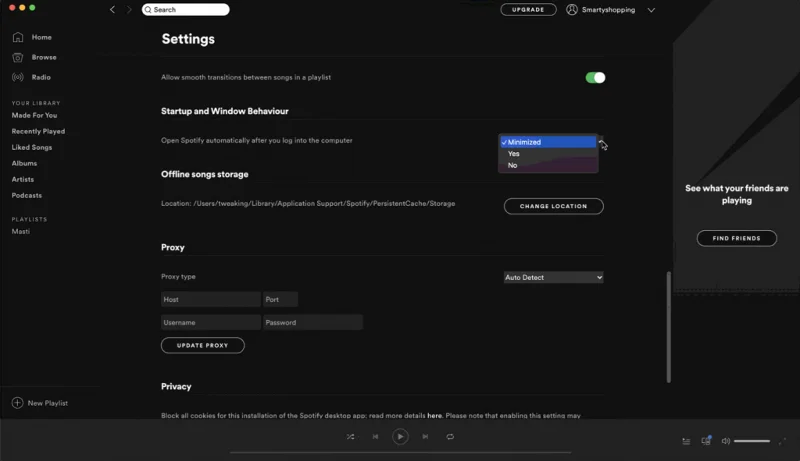Click the 'Startup and Window Behaviour' heading
This screenshot has width=800, height=461.
click(224, 111)
